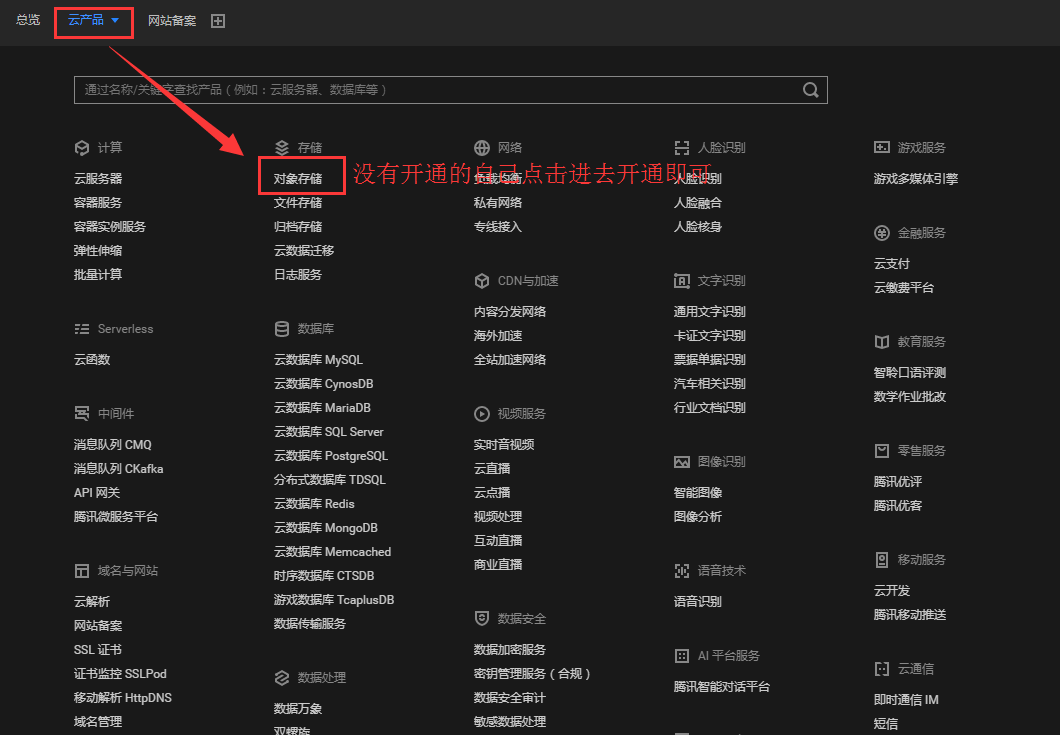This screenshot has height=735, width=1060.
Task: Click the 存储 category layers icon
Action: 282,147
